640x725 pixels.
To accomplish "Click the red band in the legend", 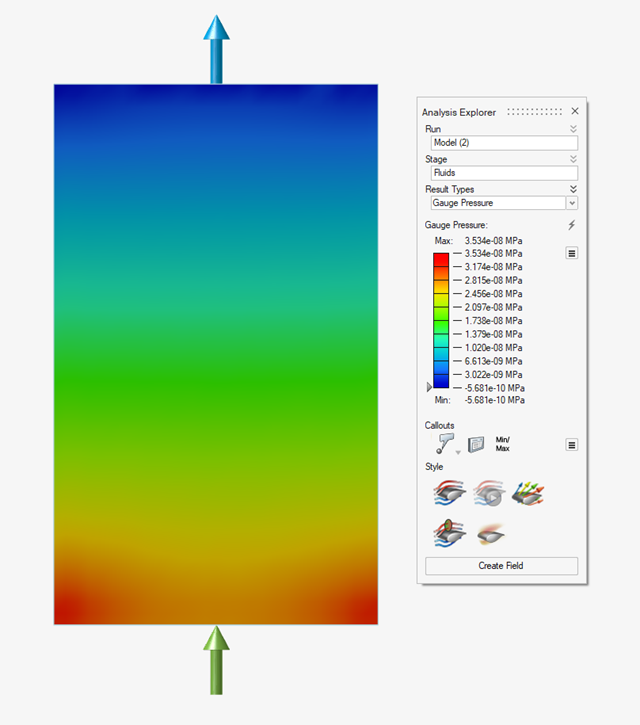I will [x=440, y=260].
